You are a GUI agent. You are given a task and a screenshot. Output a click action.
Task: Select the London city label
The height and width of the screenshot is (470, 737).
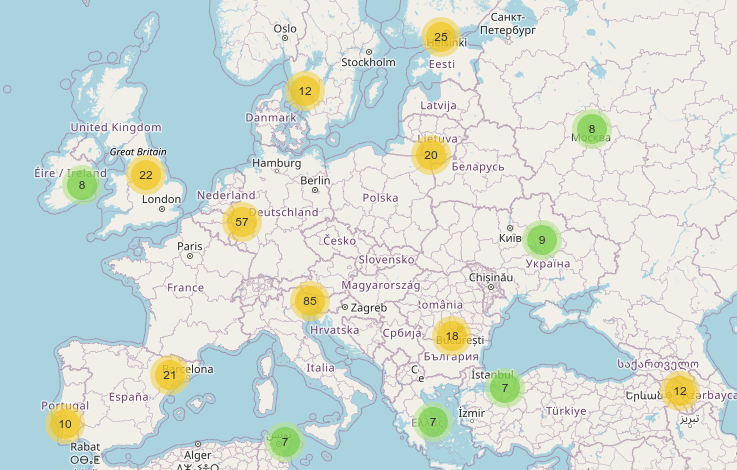point(161,199)
